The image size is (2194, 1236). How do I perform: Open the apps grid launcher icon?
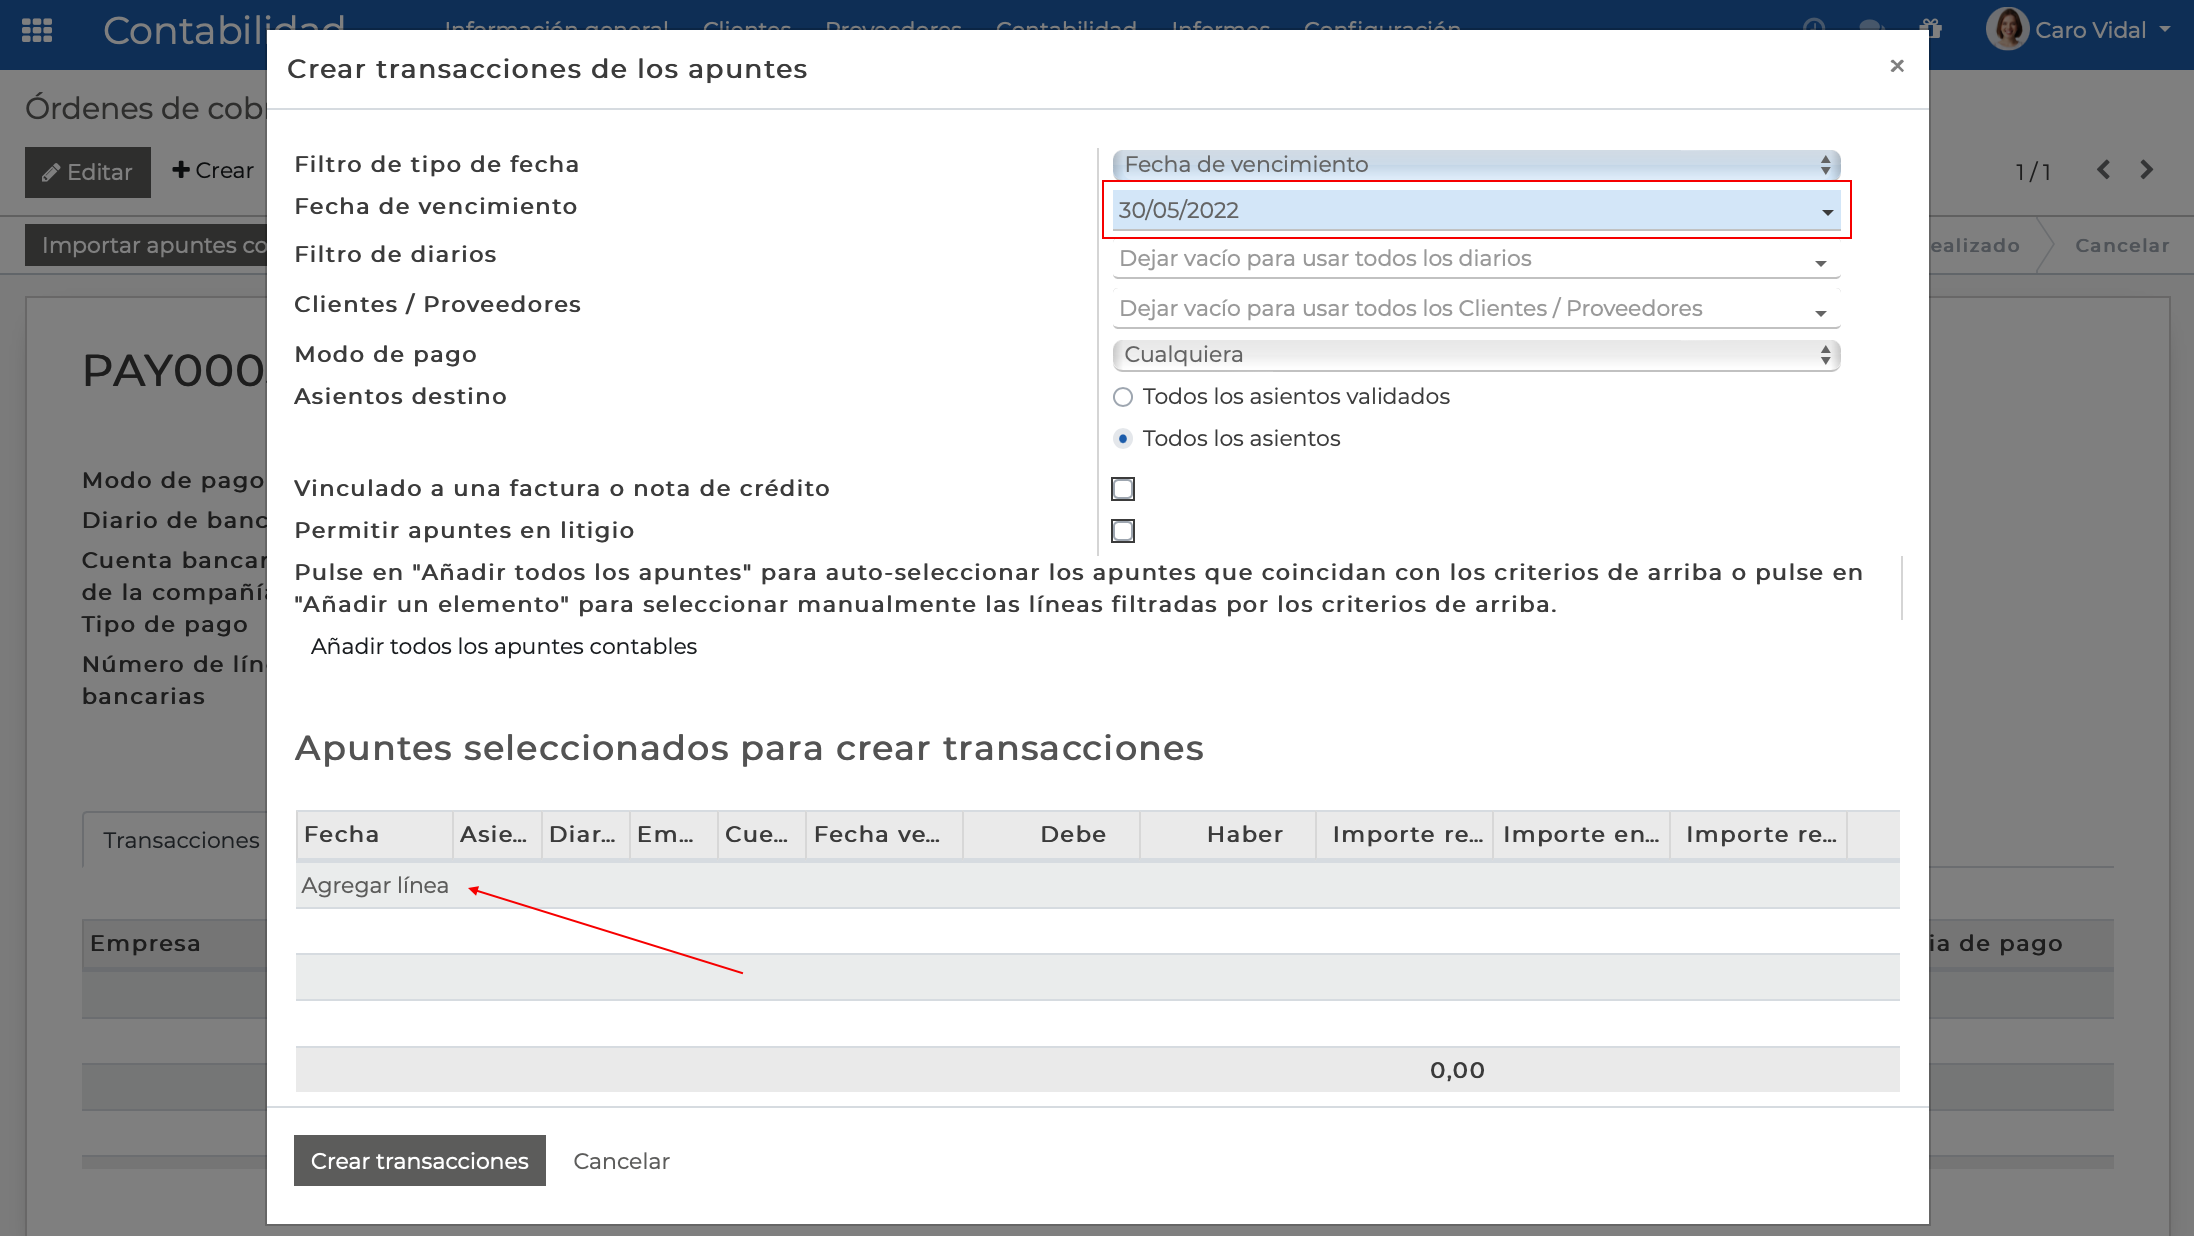36,32
